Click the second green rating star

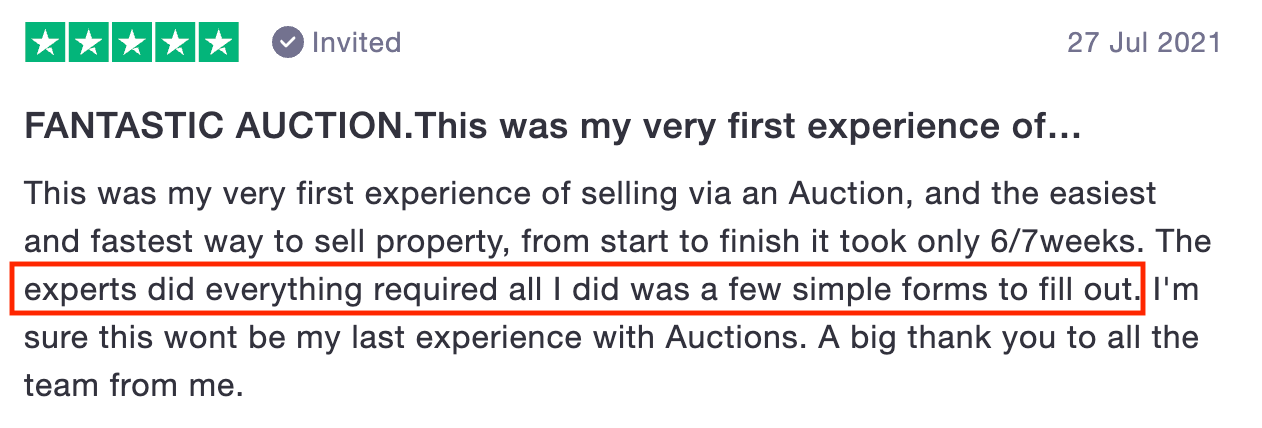click(89, 42)
